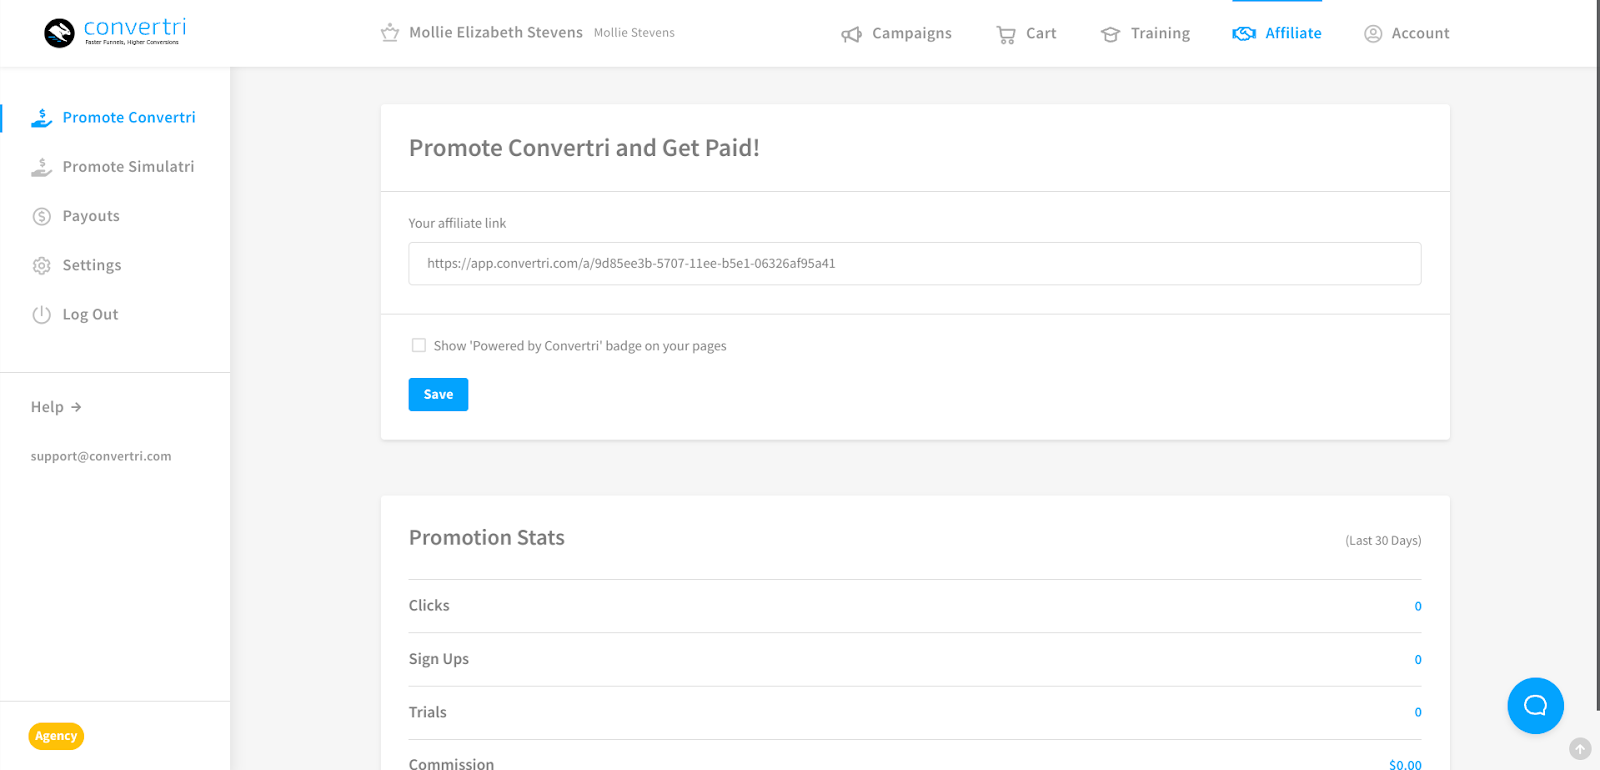This screenshot has height=770, width=1600.
Task: Open the Account menu
Action: (x=1406, y=33)
